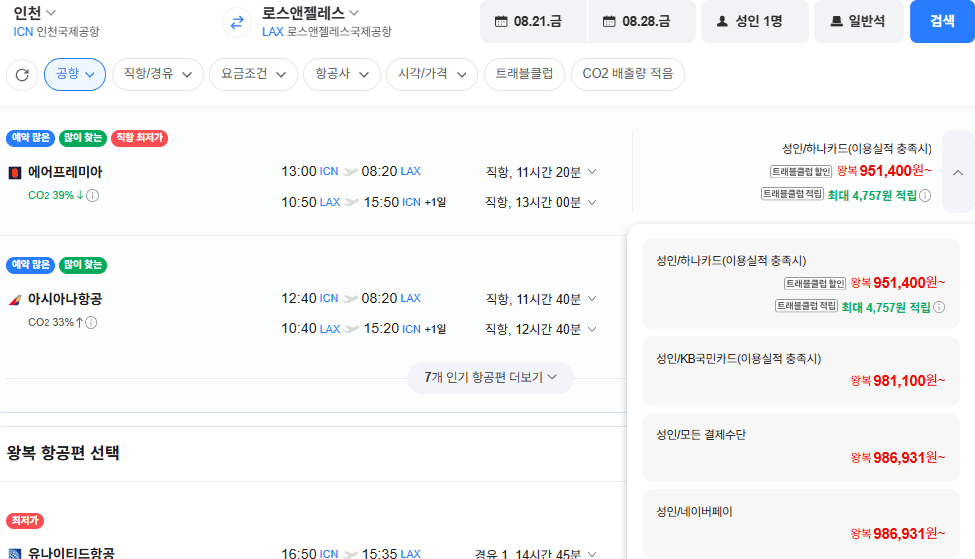Open the 요금조건 filter dropdown
975x559 pixels.
tap(254, 75)
